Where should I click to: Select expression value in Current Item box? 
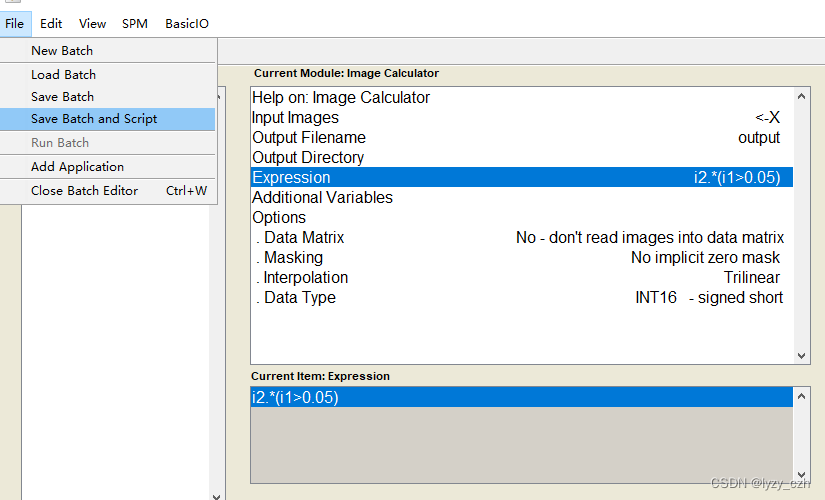296,397
